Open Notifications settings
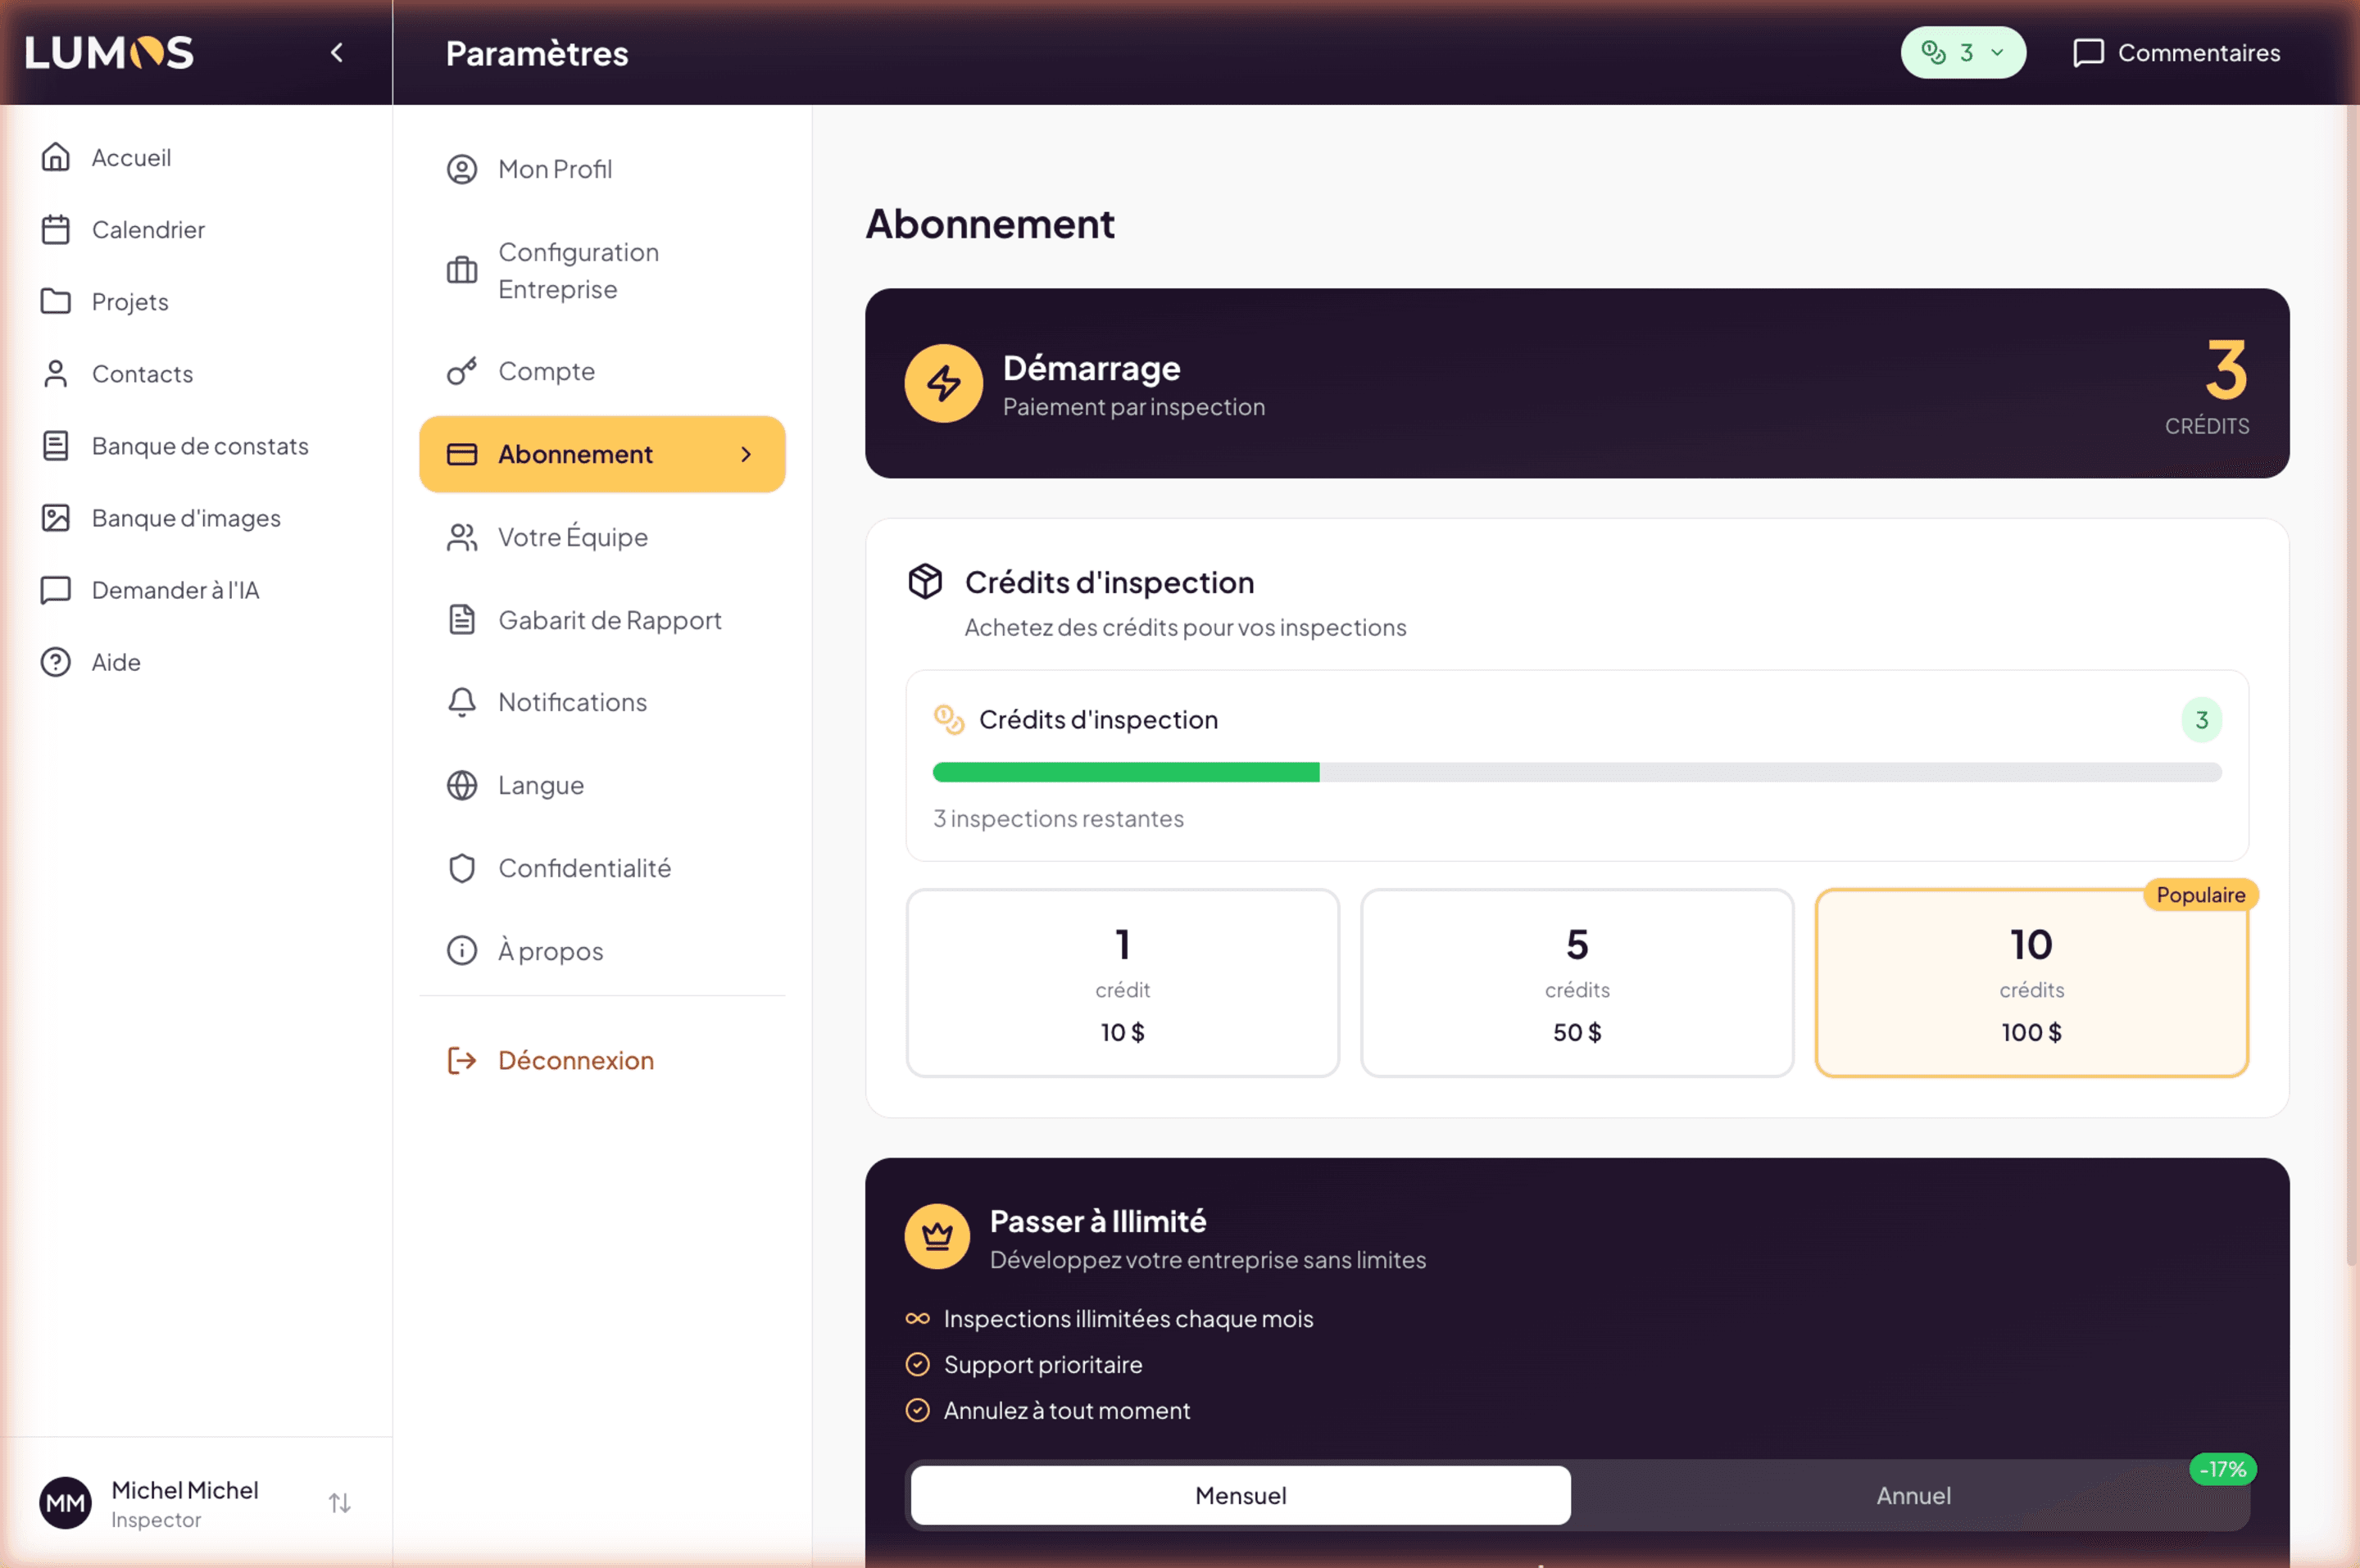The height and width of the screenshot is (1568, 2360). pyautogui.click(x=602, y=702)
